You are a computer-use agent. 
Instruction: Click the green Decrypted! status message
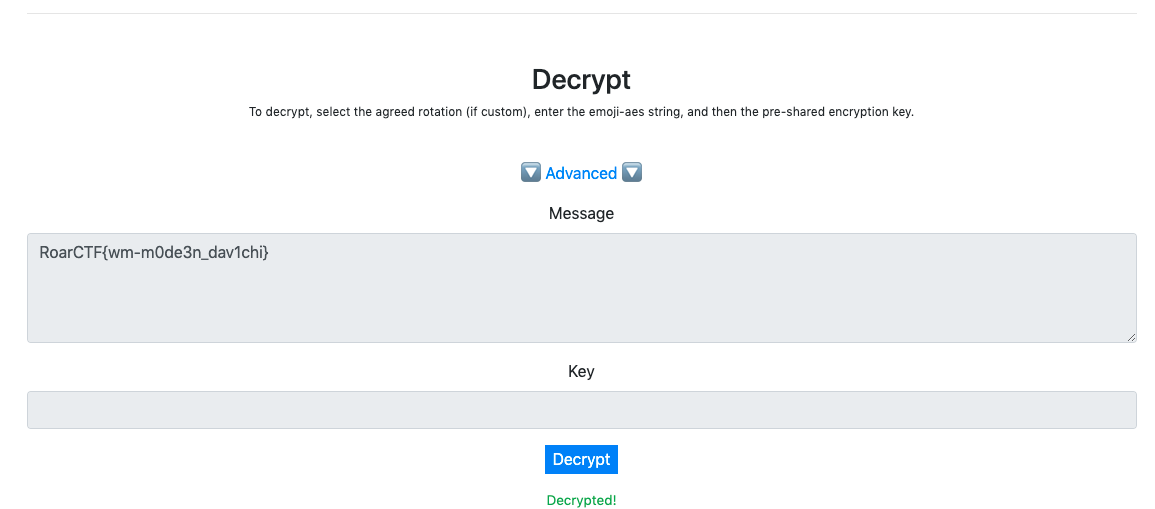coord(581,500)
